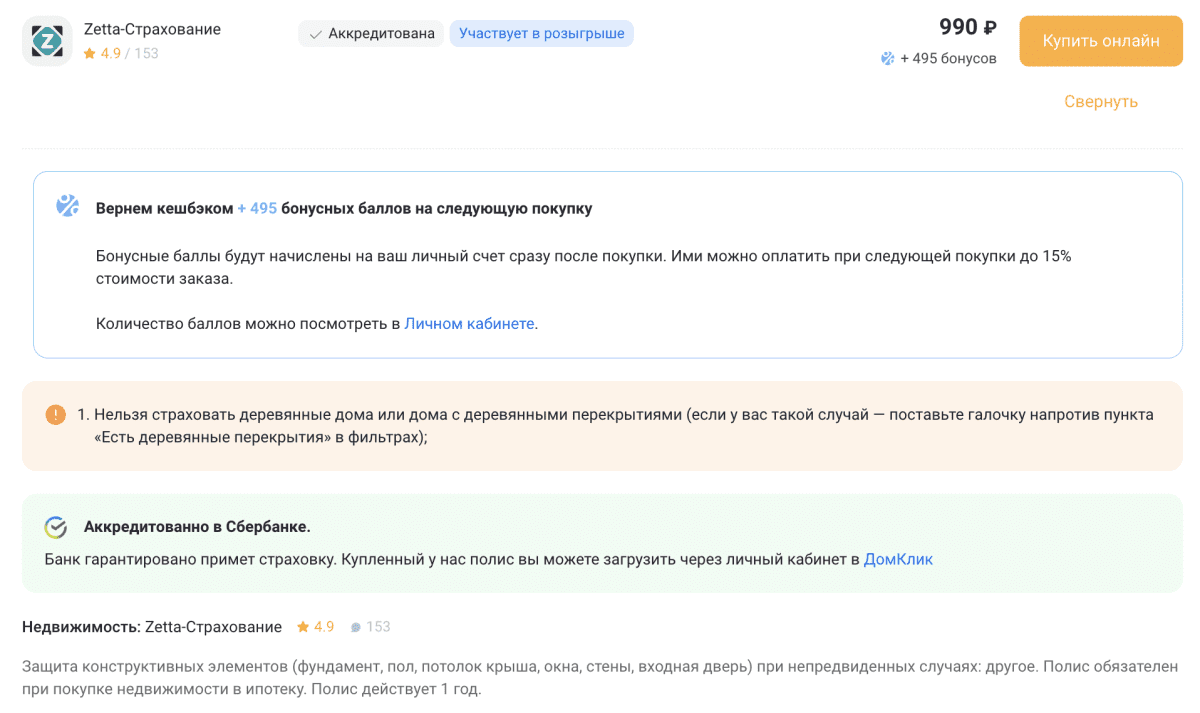Click the Защита конструктивных элементов description text

pyautogui.click(x=600, y=677)
